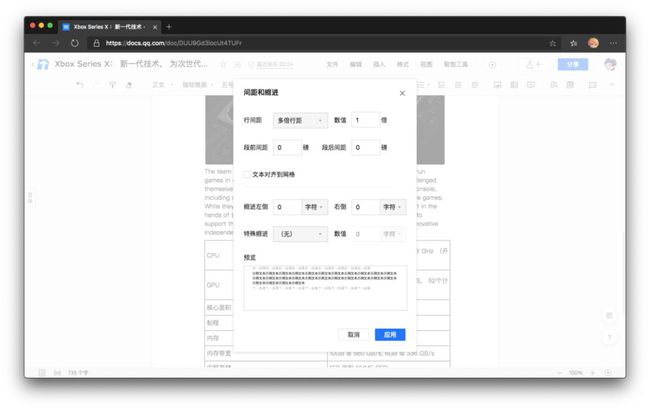
Task: Reload the page with the refresh icon
Action: (x=75, y=43)
